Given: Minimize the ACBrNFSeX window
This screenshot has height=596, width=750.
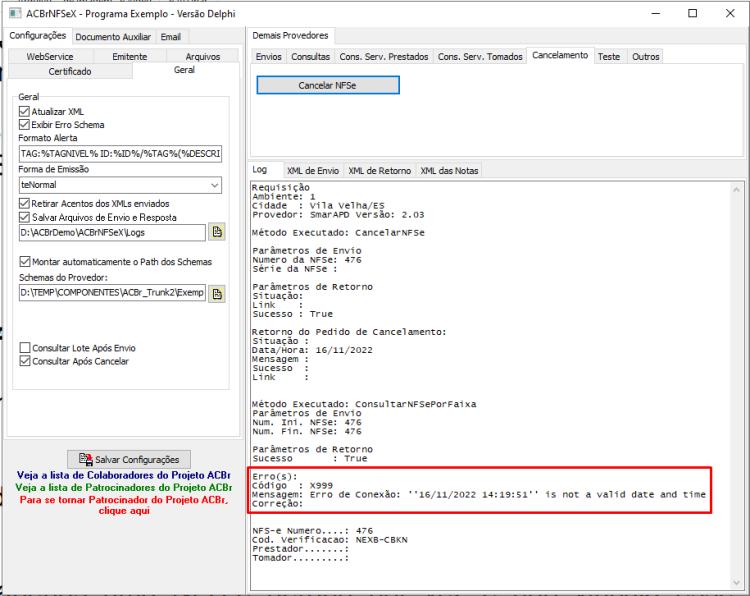Looking at the screenshot, I should point(656,13).
